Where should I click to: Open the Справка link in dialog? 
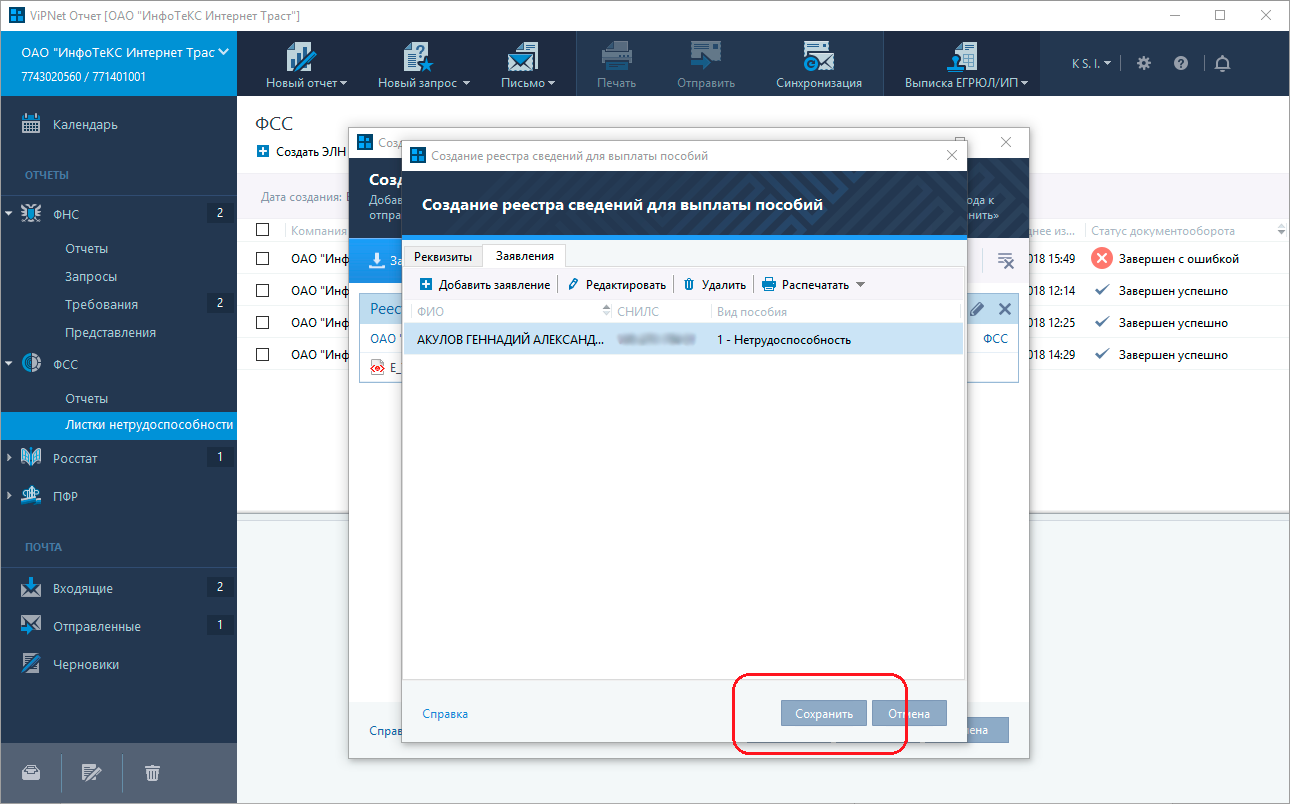click(x=445, y=714)
